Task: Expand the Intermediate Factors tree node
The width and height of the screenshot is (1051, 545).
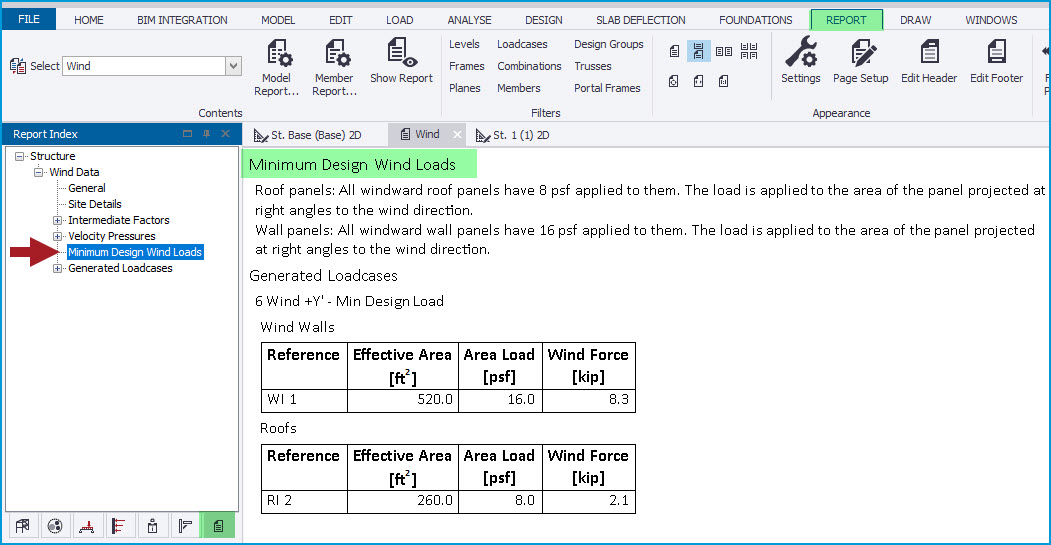Action: click(x=58, y=220)
